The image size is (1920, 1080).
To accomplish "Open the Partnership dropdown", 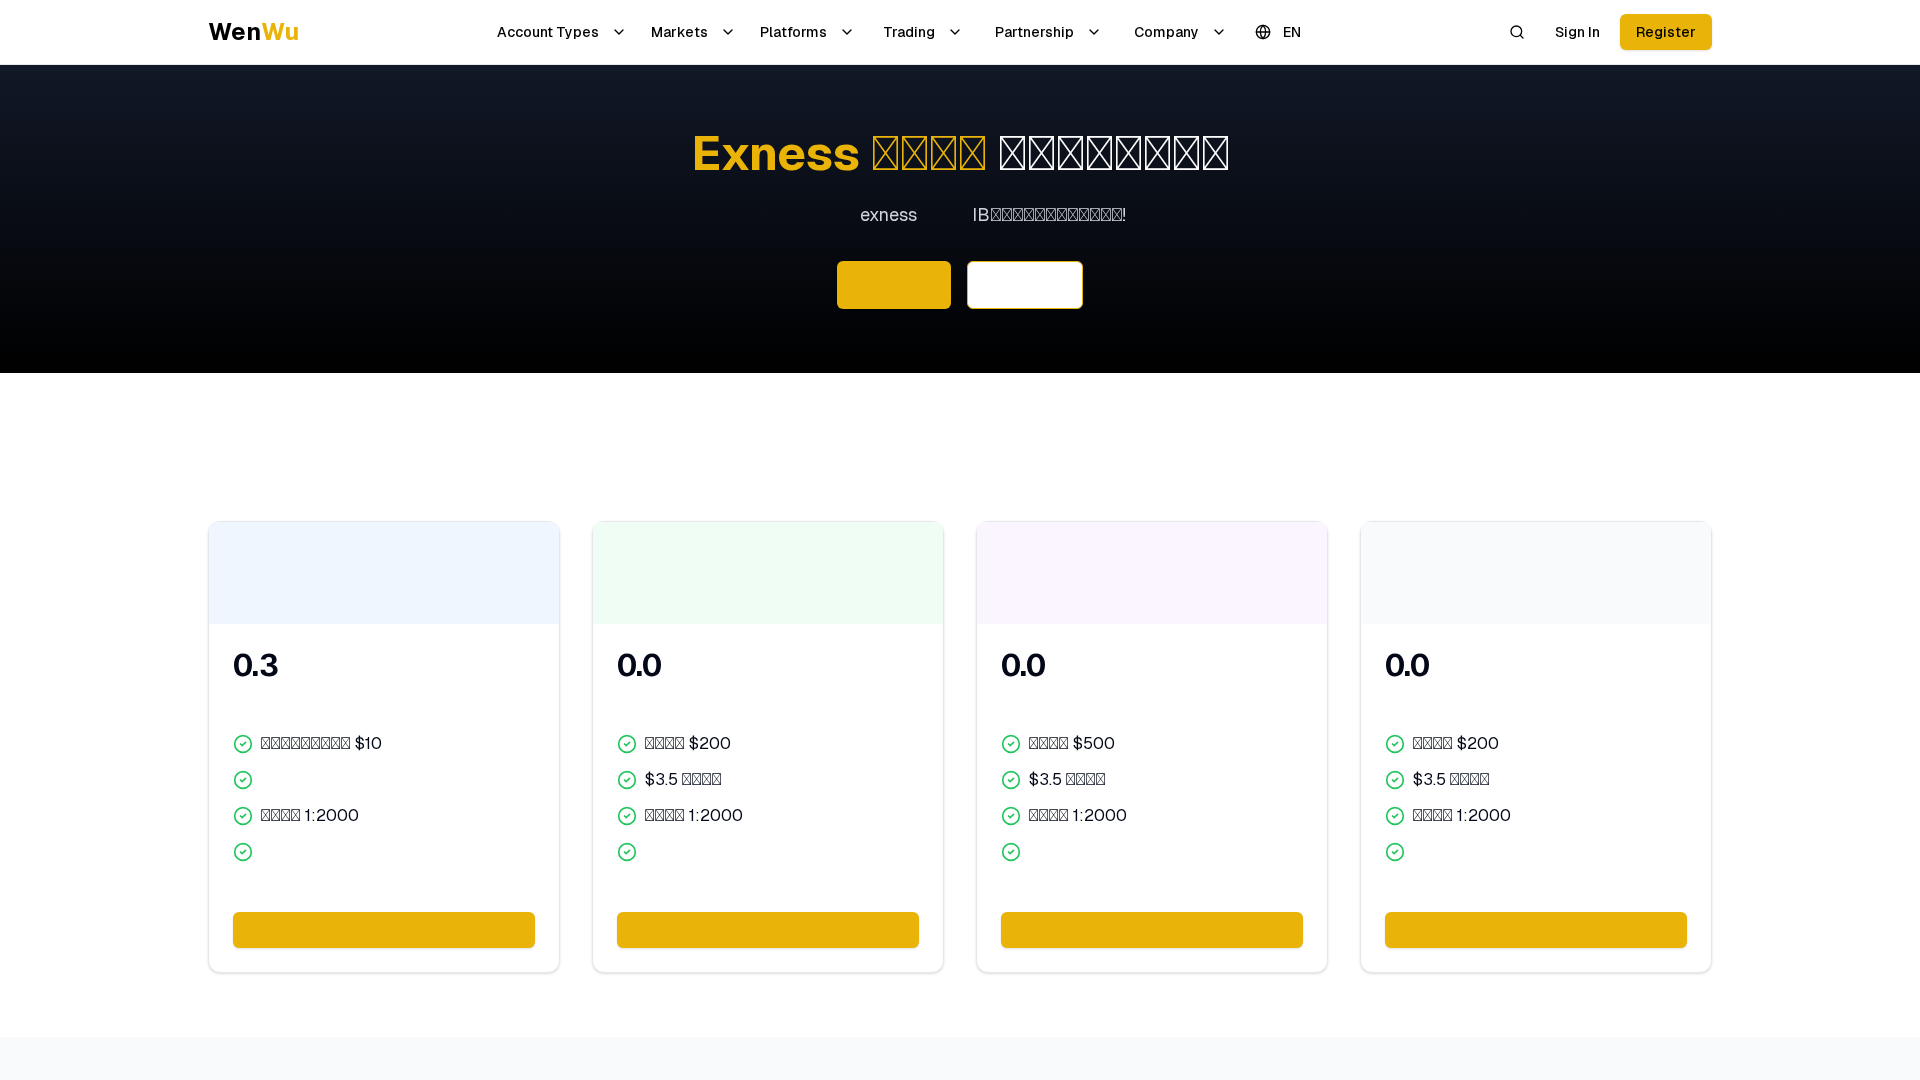I will [1046, 32].
